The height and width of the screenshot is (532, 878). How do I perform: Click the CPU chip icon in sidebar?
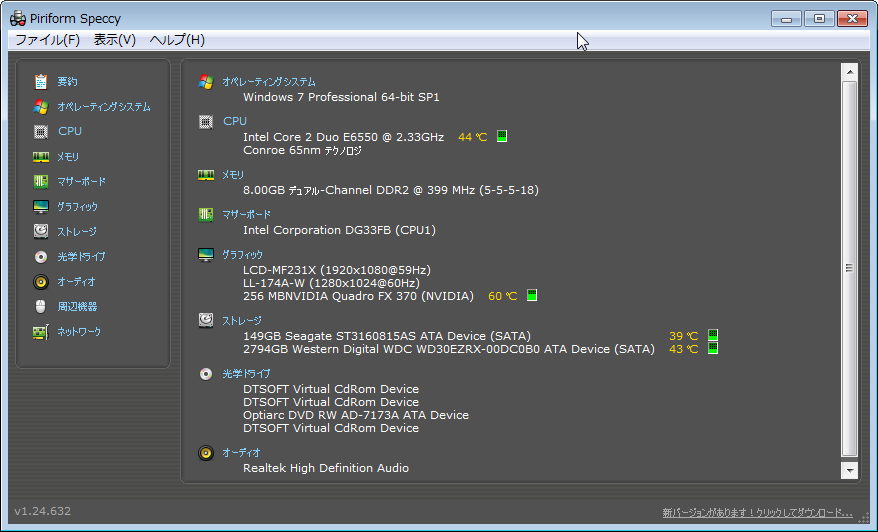tap(40, 132)
